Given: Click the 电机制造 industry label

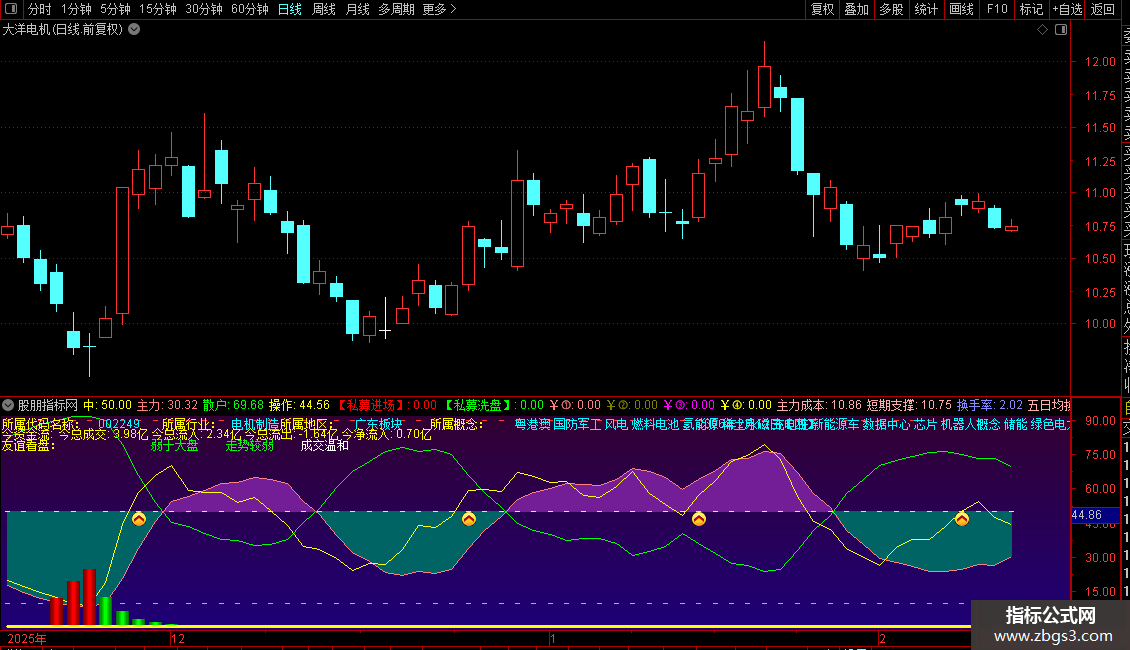Looking at the screenshot, I should [x=254, y=424].
